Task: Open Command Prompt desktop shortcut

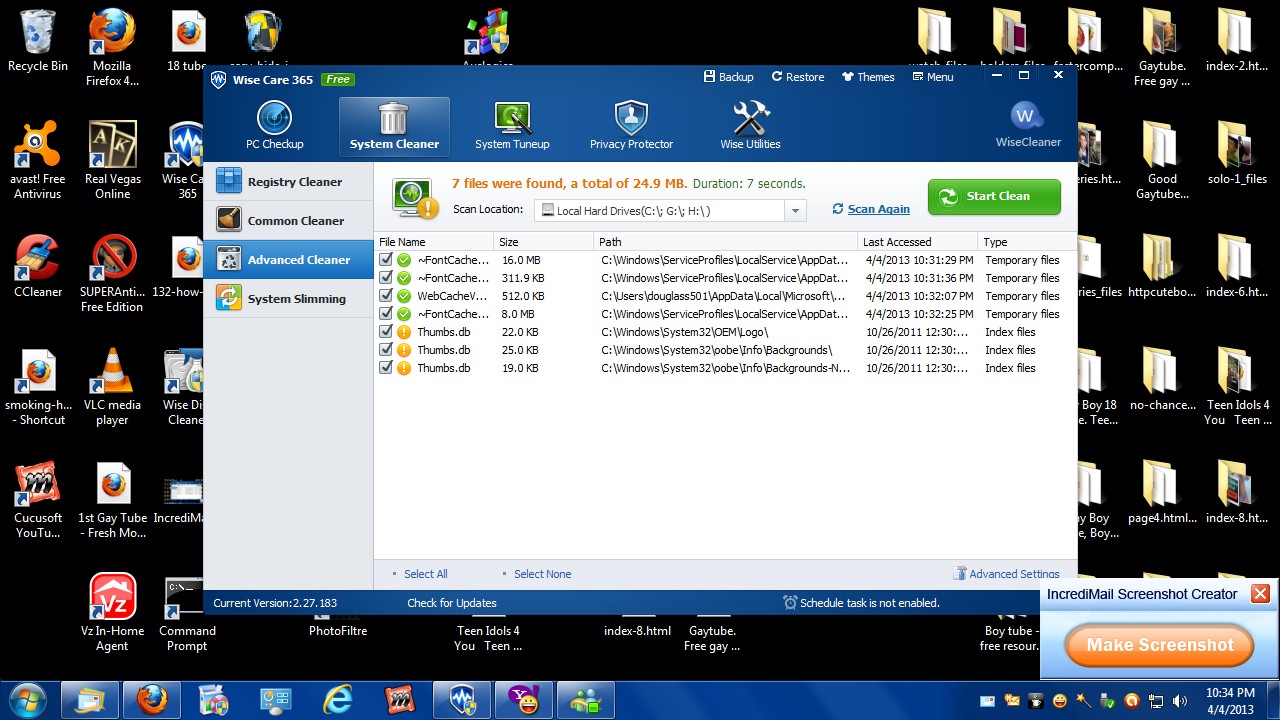Action: (187, 612)
